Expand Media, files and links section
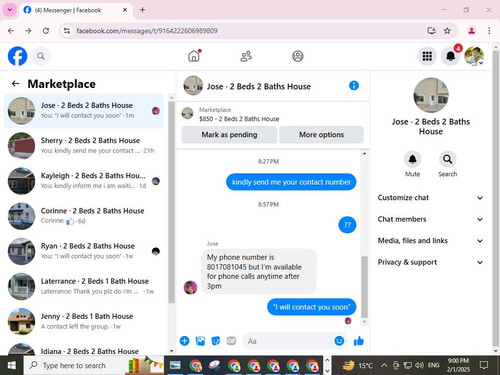Viewport: 500px width, 375px height. pos(430,241)
